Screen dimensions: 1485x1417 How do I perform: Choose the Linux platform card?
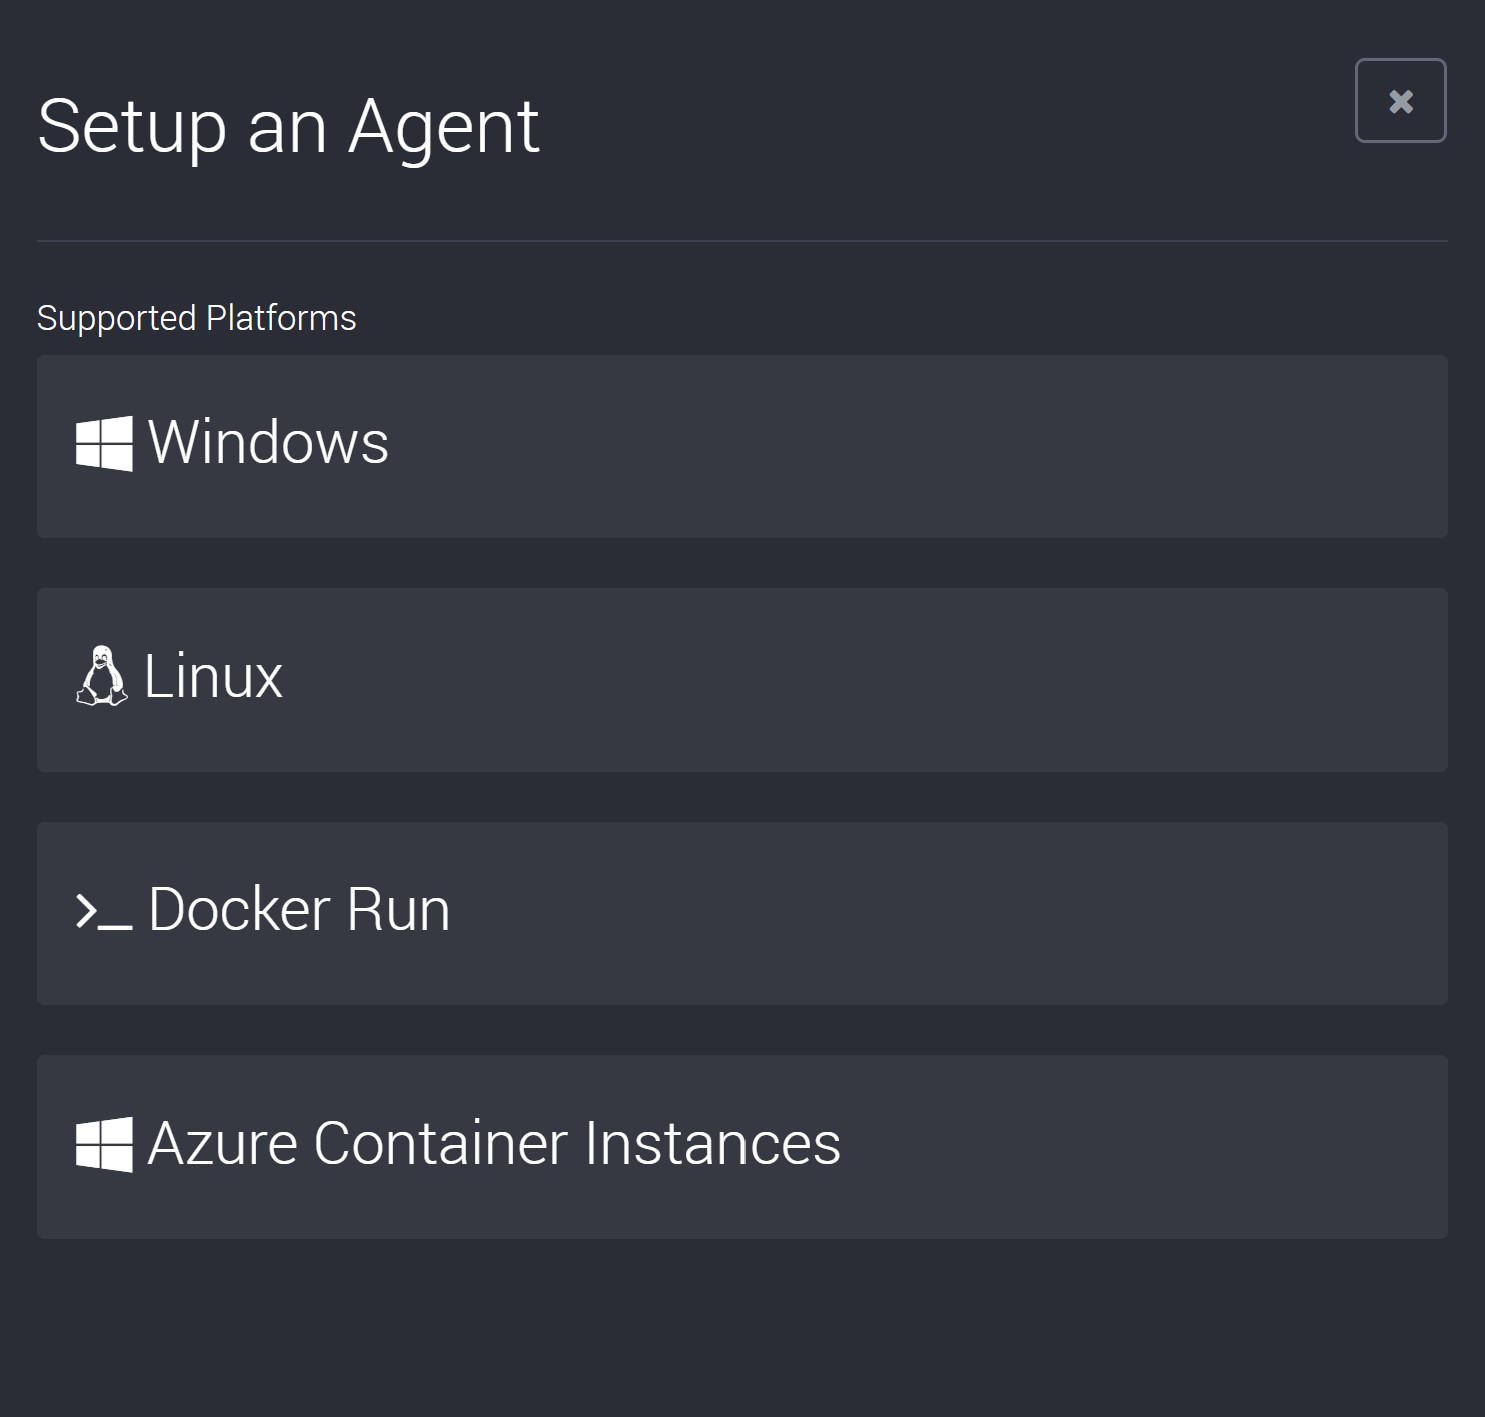pyautogui.click(x=742, y=680)
